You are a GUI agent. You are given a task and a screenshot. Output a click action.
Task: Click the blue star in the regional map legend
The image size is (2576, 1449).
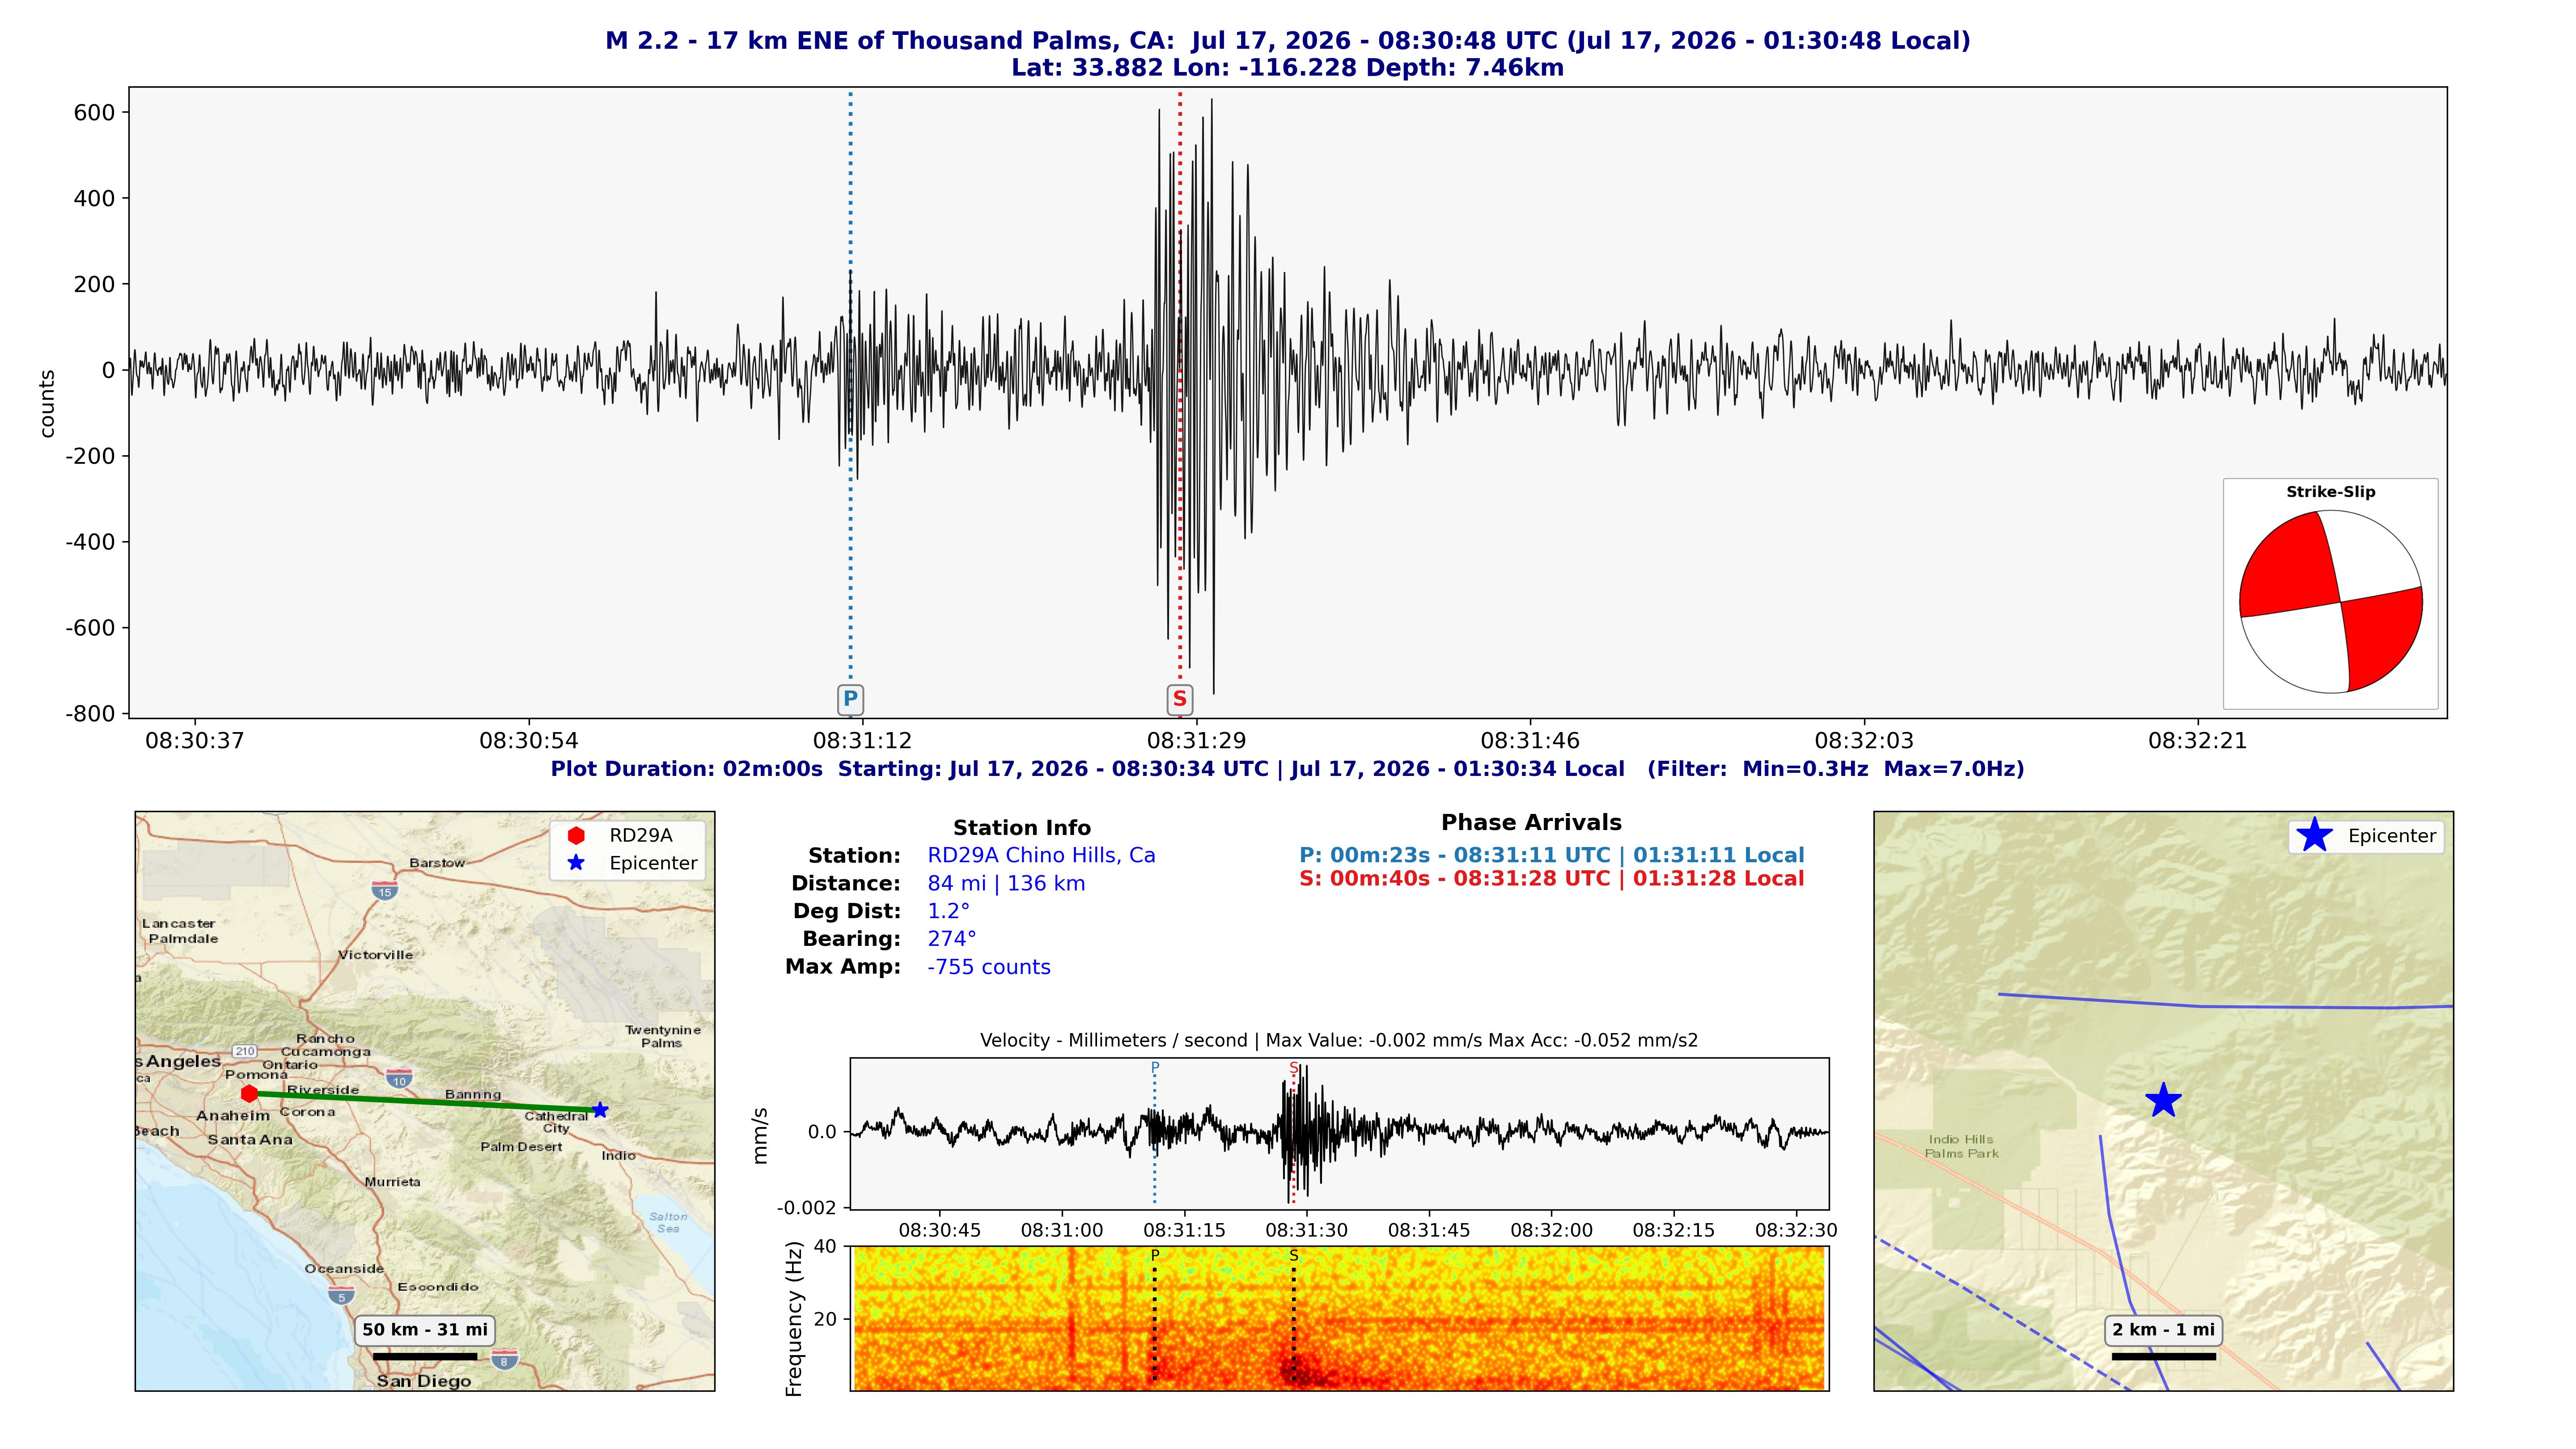[x=576, y=863]
